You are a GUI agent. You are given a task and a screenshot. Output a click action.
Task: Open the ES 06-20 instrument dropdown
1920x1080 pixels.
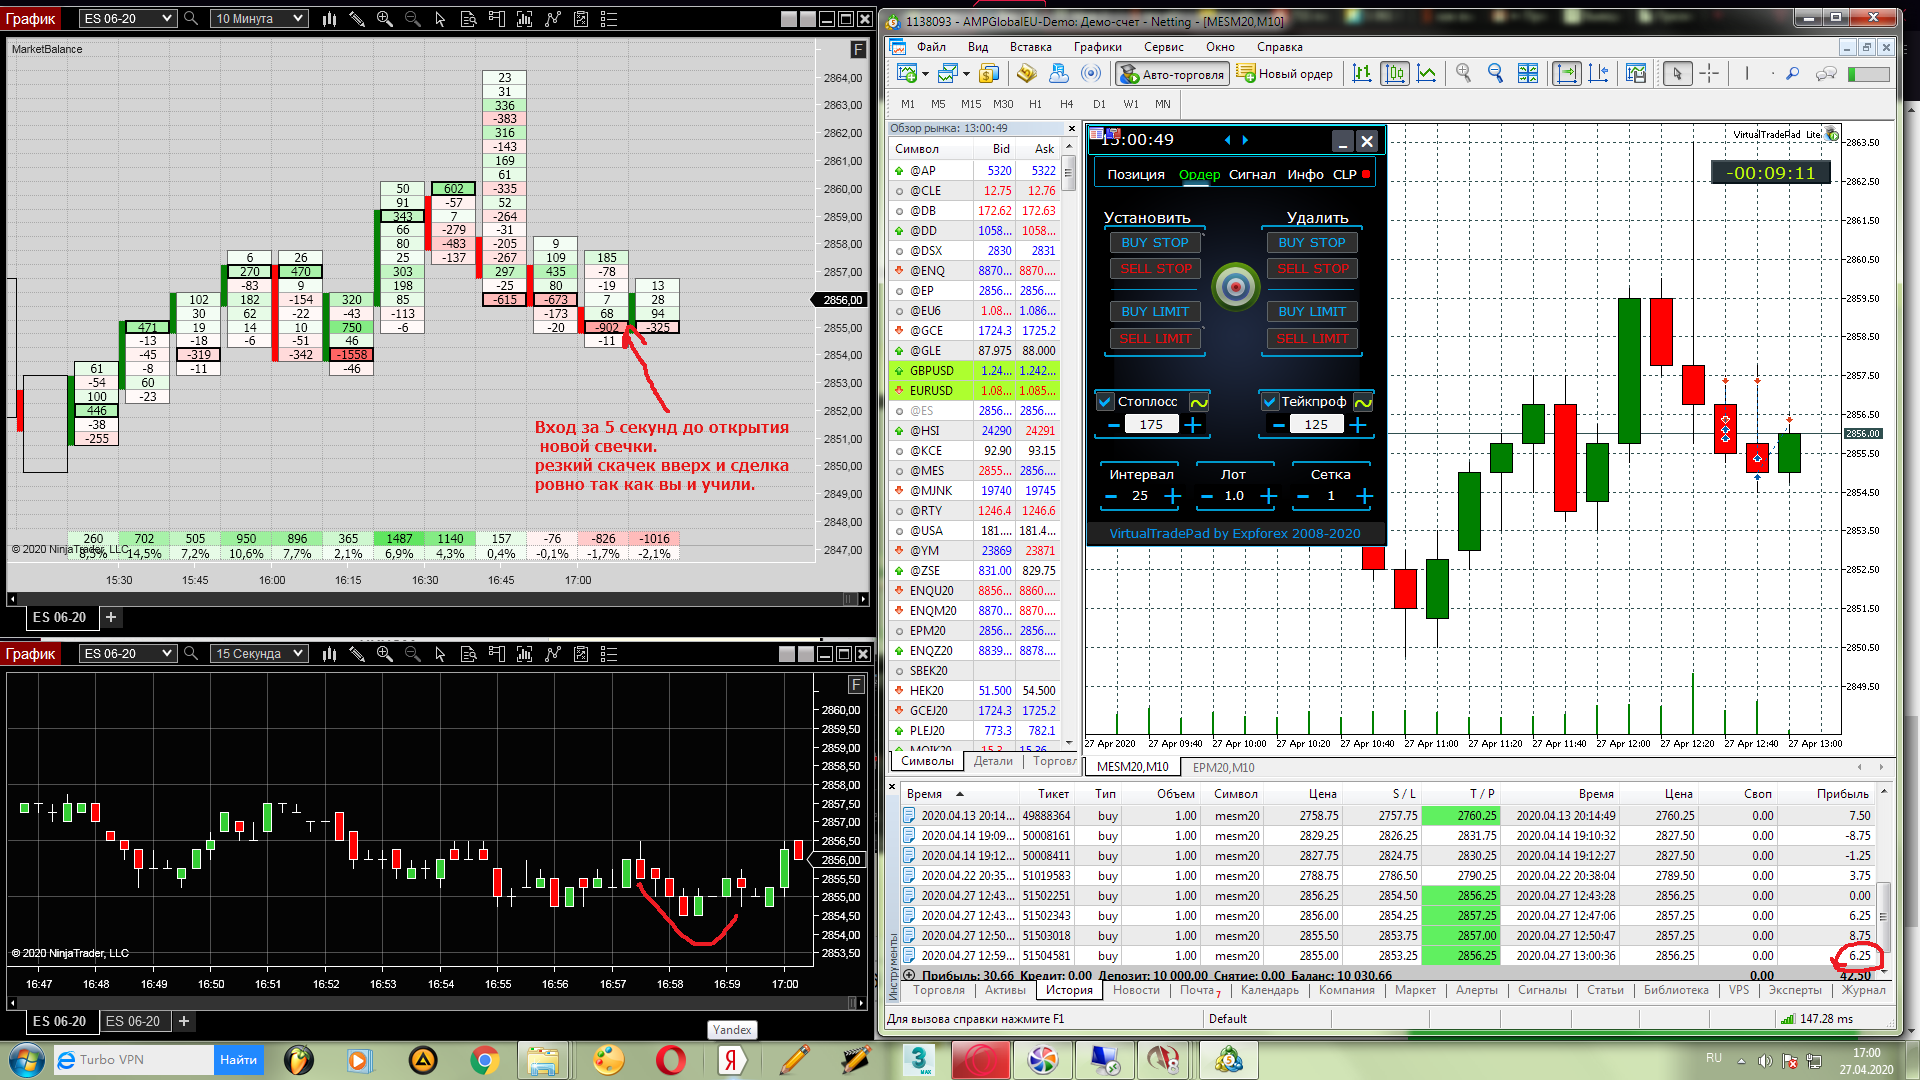pyautogui.click(x=166, y=18)
